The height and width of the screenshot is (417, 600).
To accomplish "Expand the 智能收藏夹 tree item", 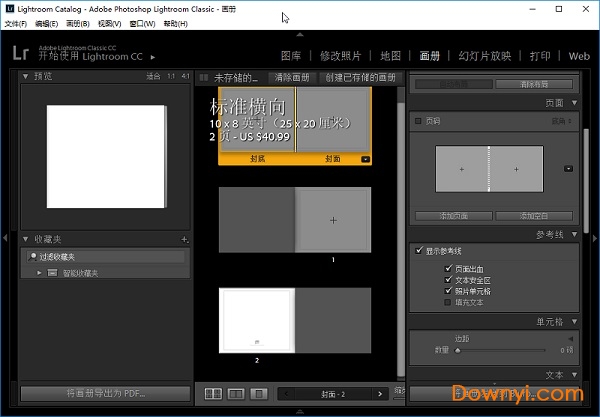I will 39,272.
